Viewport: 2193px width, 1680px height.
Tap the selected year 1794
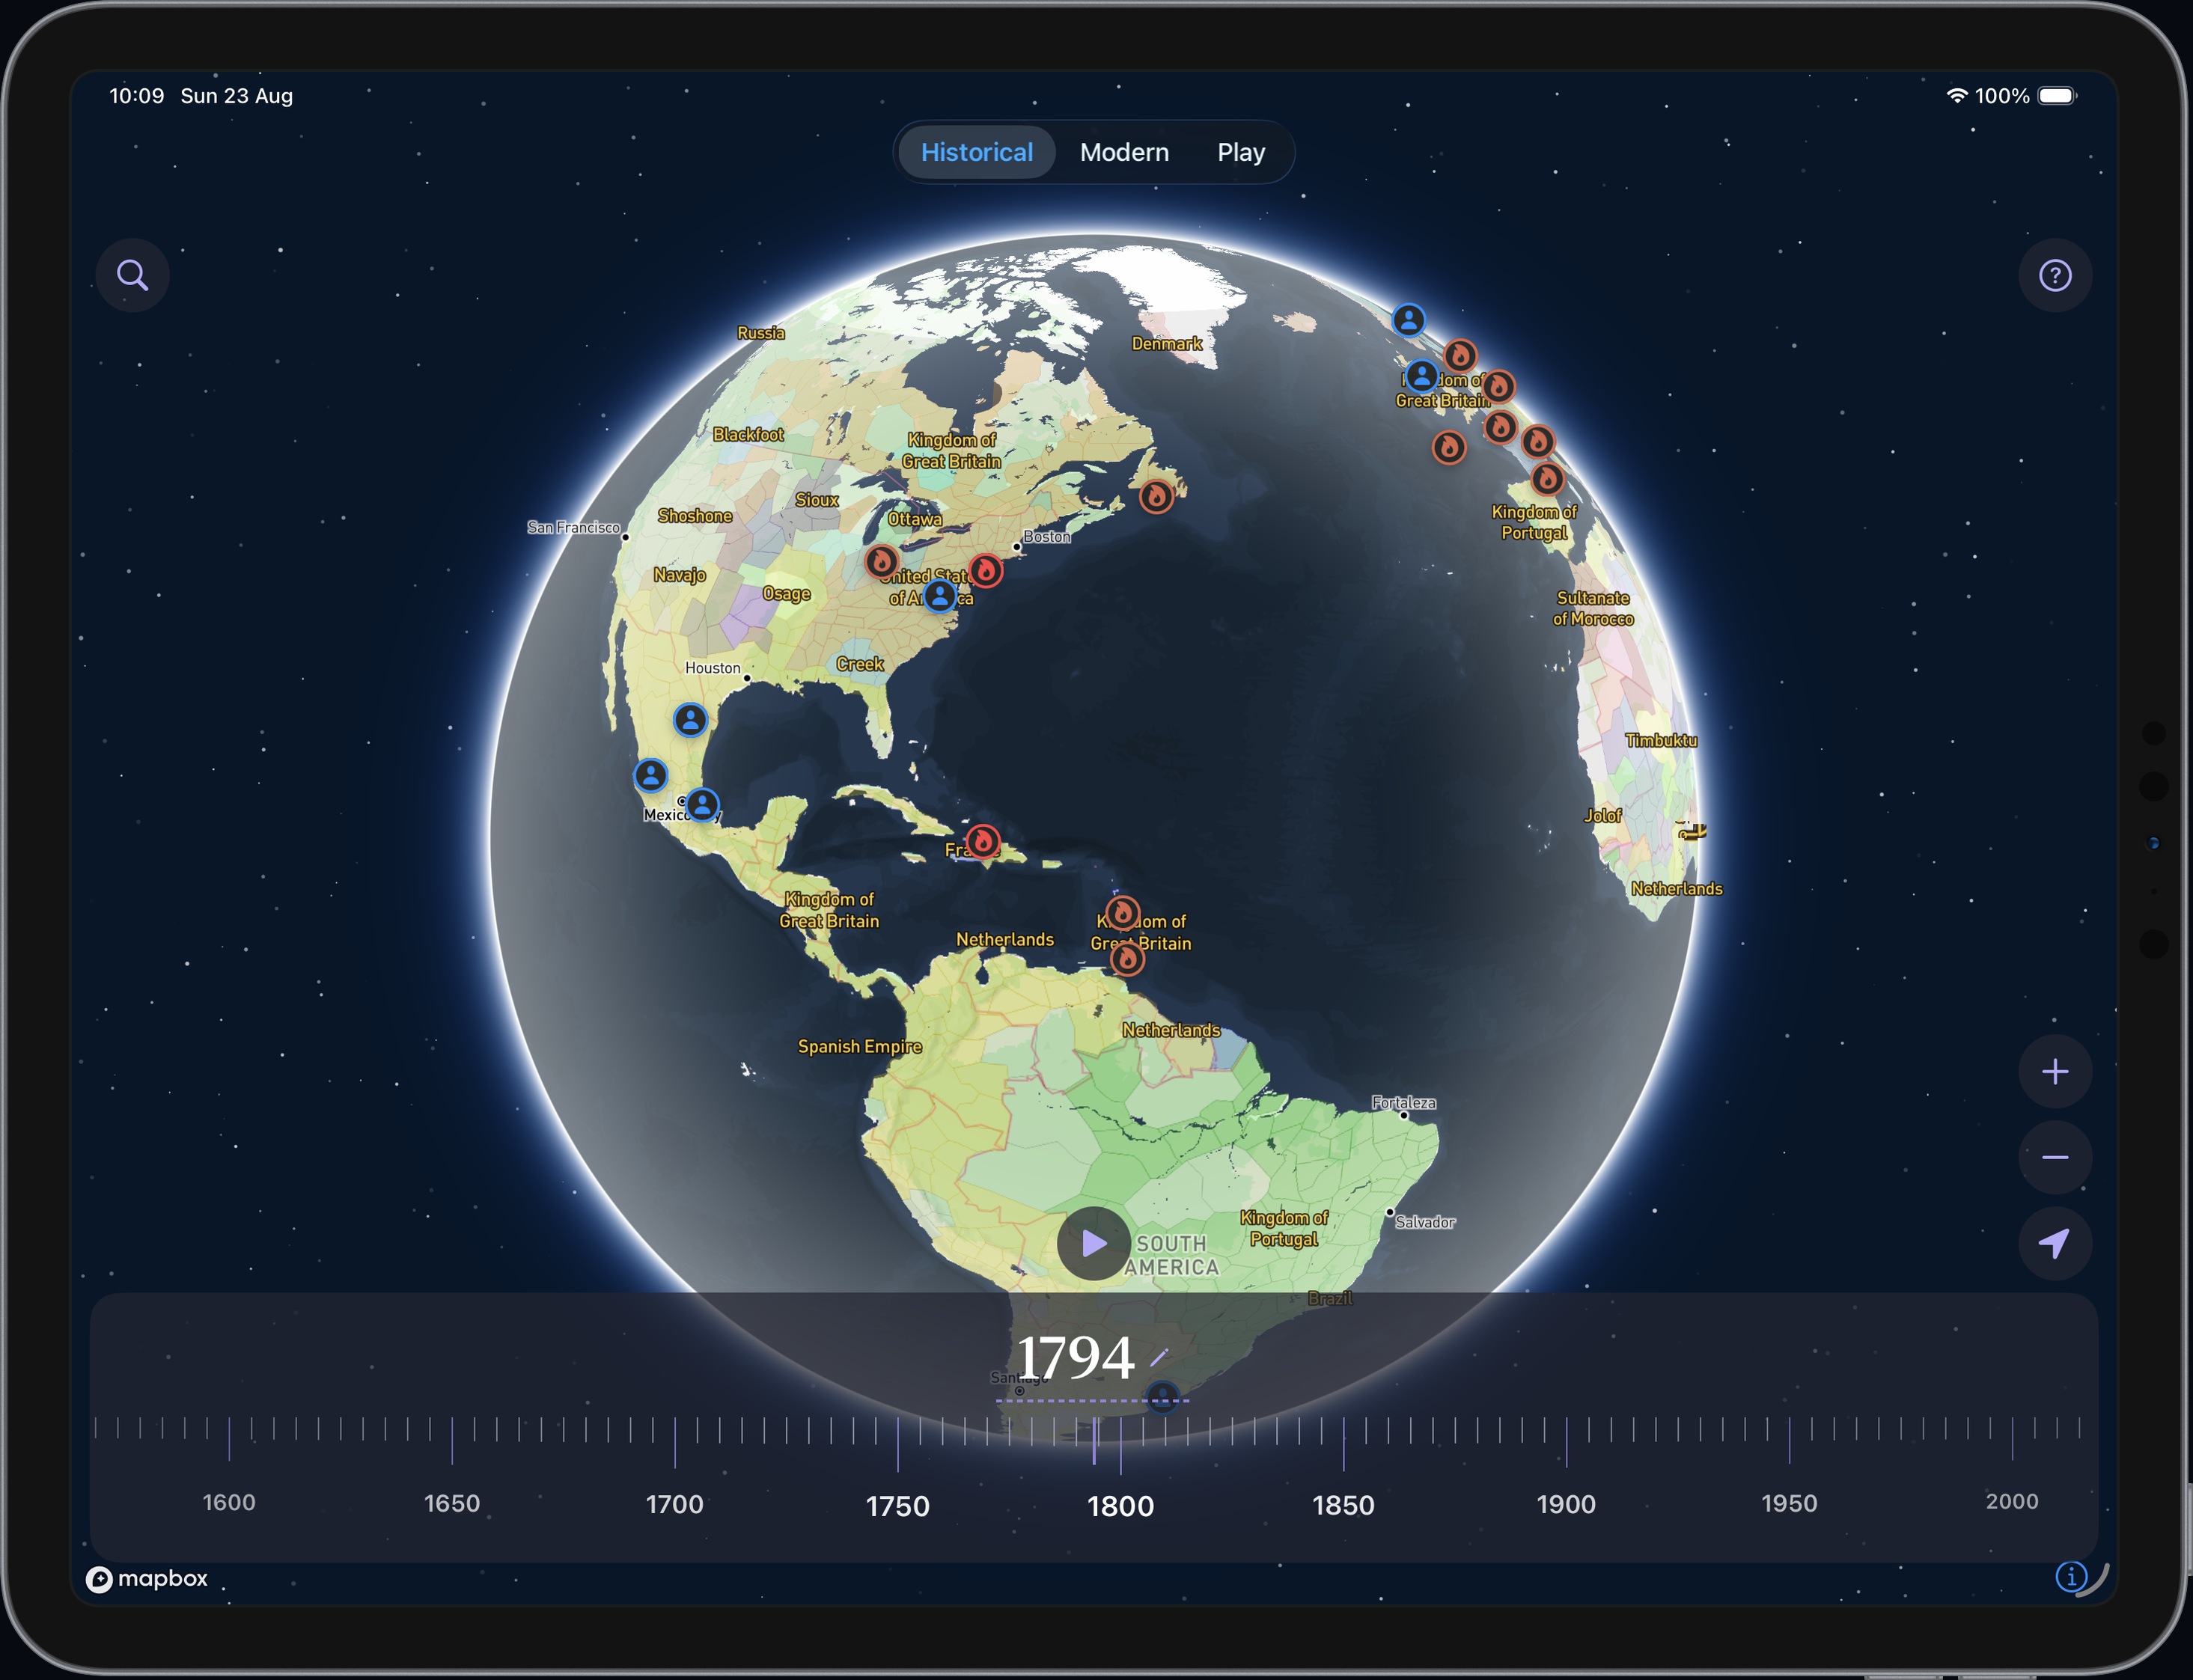1075,1358
